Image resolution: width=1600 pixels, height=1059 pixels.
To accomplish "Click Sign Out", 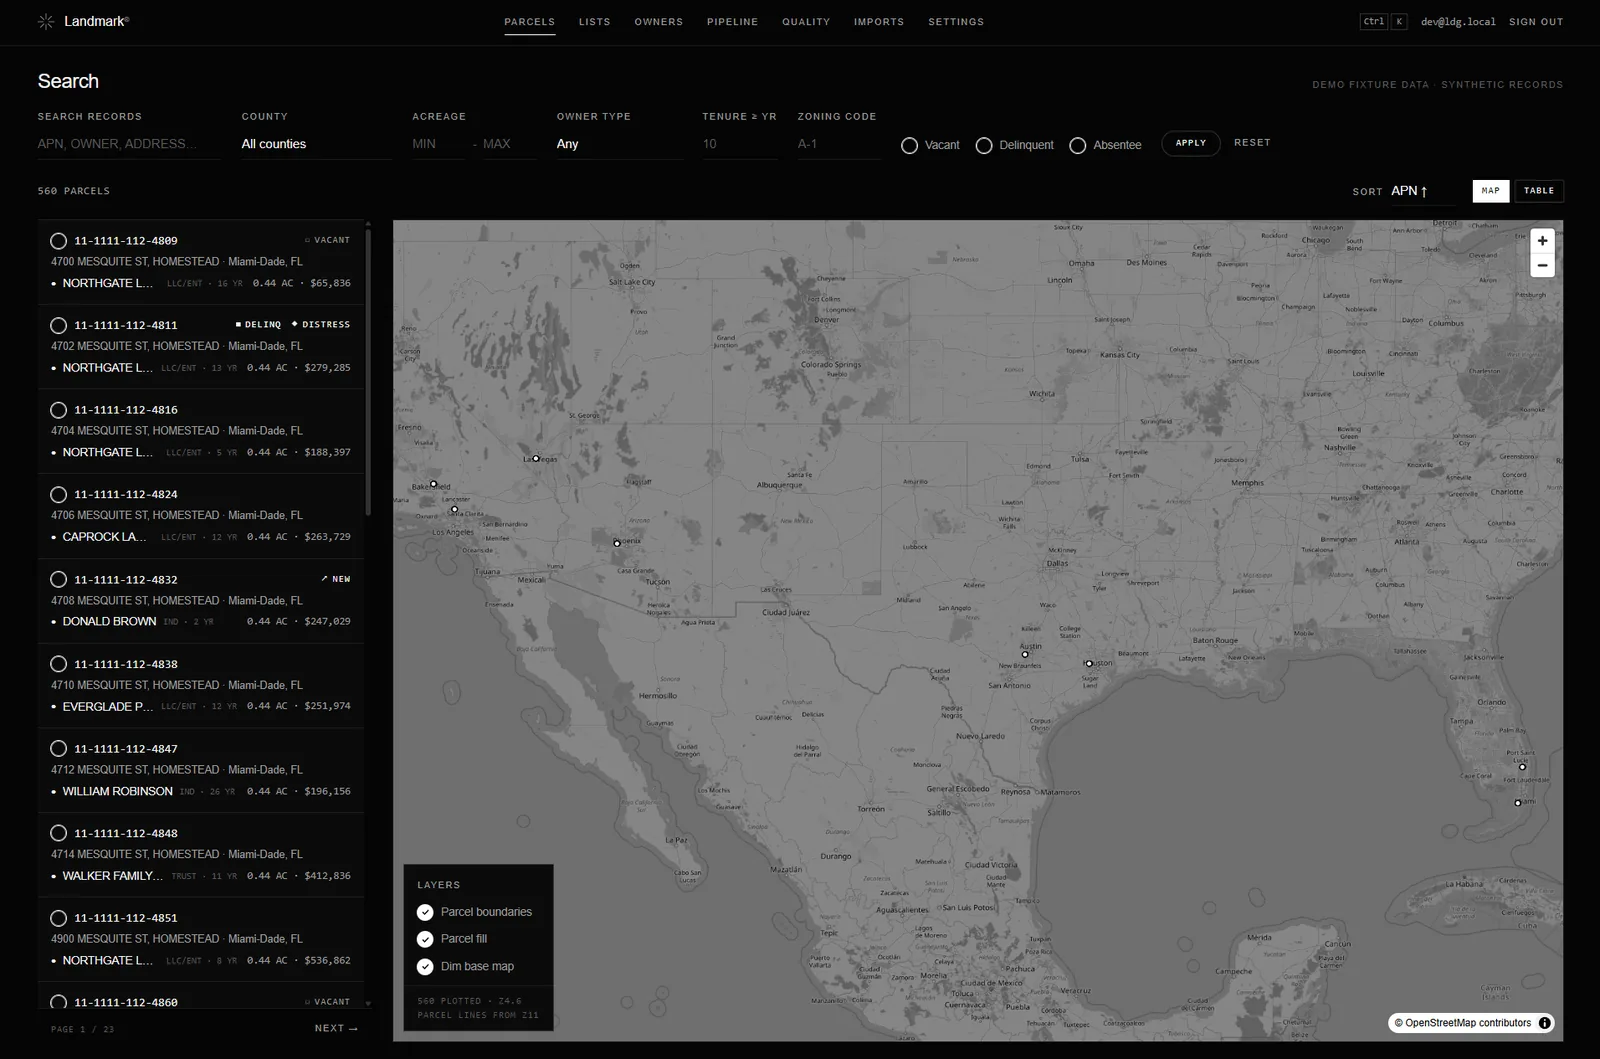I will coord(1536,22).
